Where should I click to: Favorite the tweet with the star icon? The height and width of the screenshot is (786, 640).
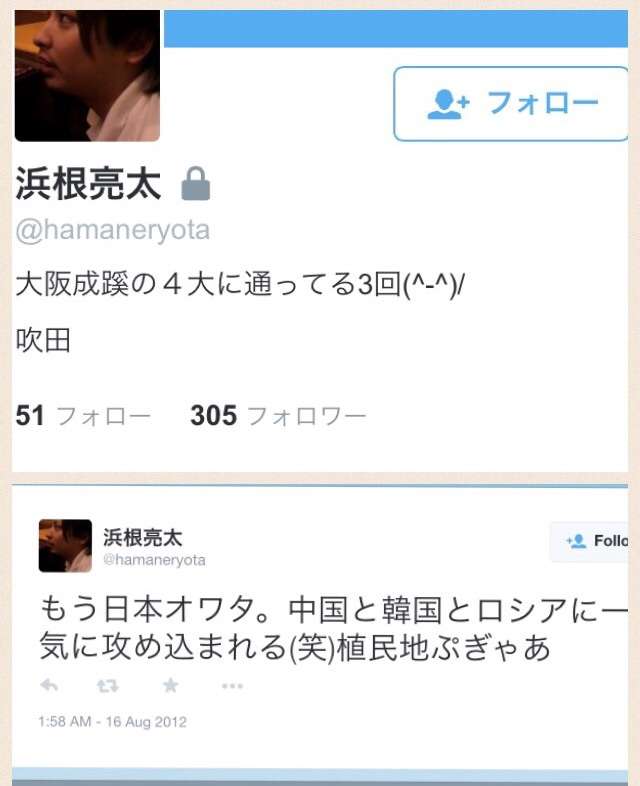[170, 685]
